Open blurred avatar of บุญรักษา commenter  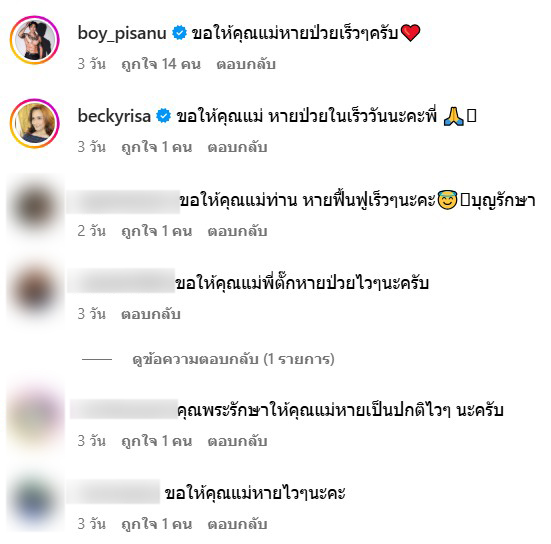(x=34, y=206)
